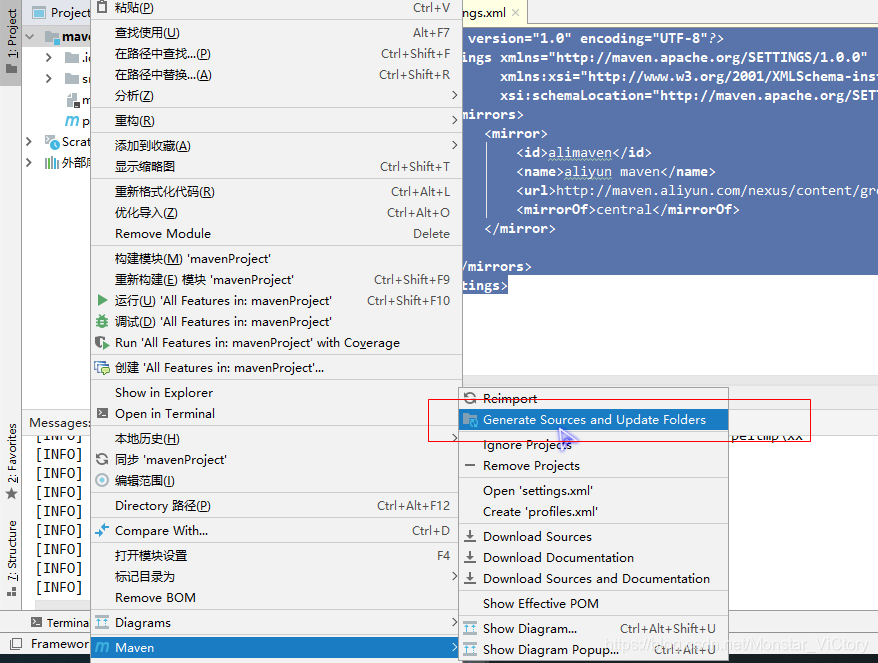The height and width of the screenshot is (663, 878).
Task: Click the Diagrams icon in context menu
Action: click(x=102, y=622)
